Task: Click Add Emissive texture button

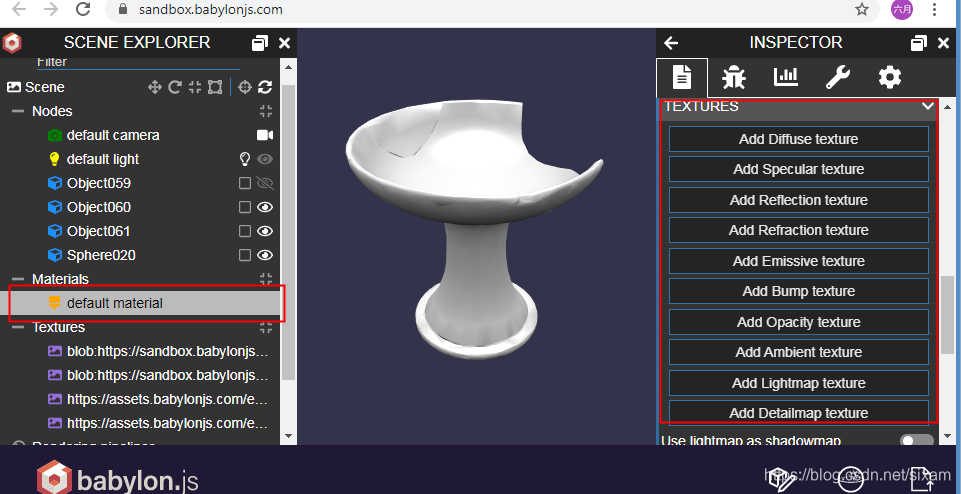Action: (x=799, y=261)
